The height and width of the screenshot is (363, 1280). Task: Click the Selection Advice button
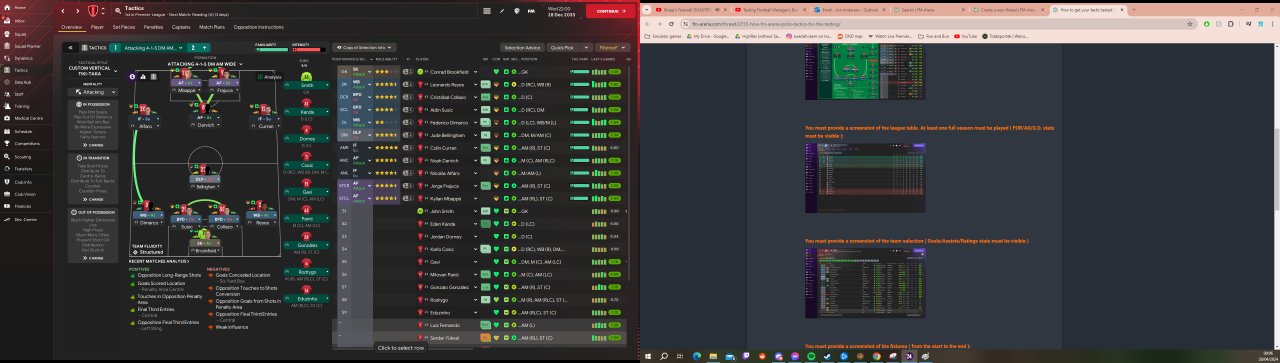pyautogui.click(x=522, y=47)
